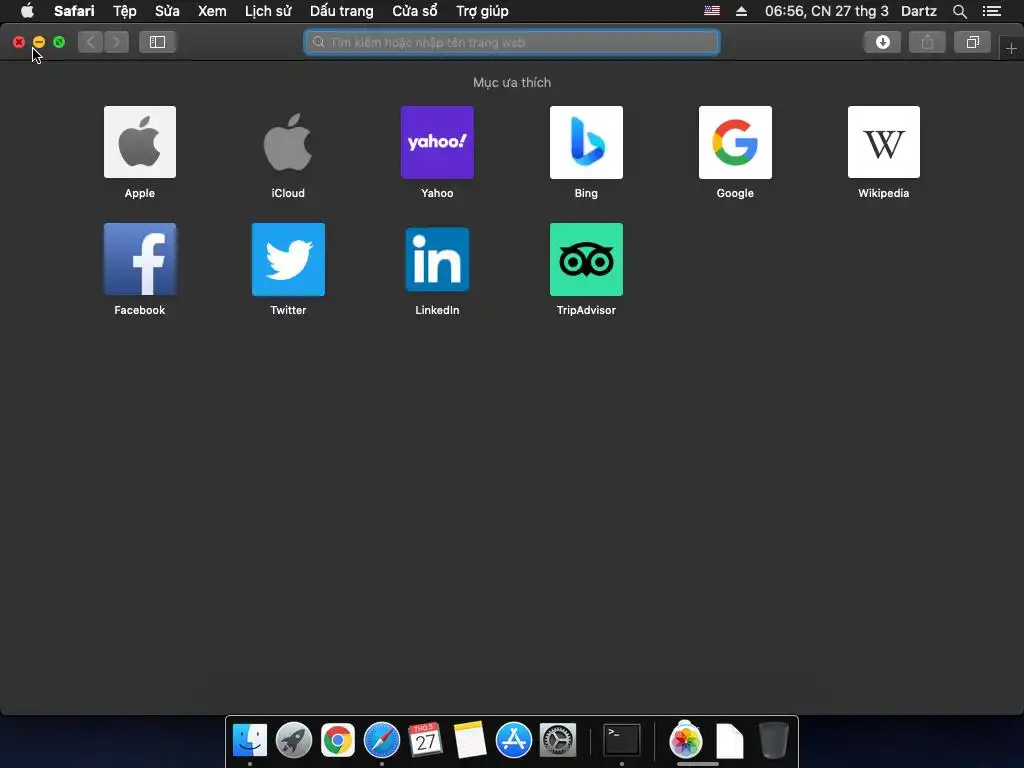Toggle the Safari sidebar
1024x768 pixels.
tap(157, 42)
